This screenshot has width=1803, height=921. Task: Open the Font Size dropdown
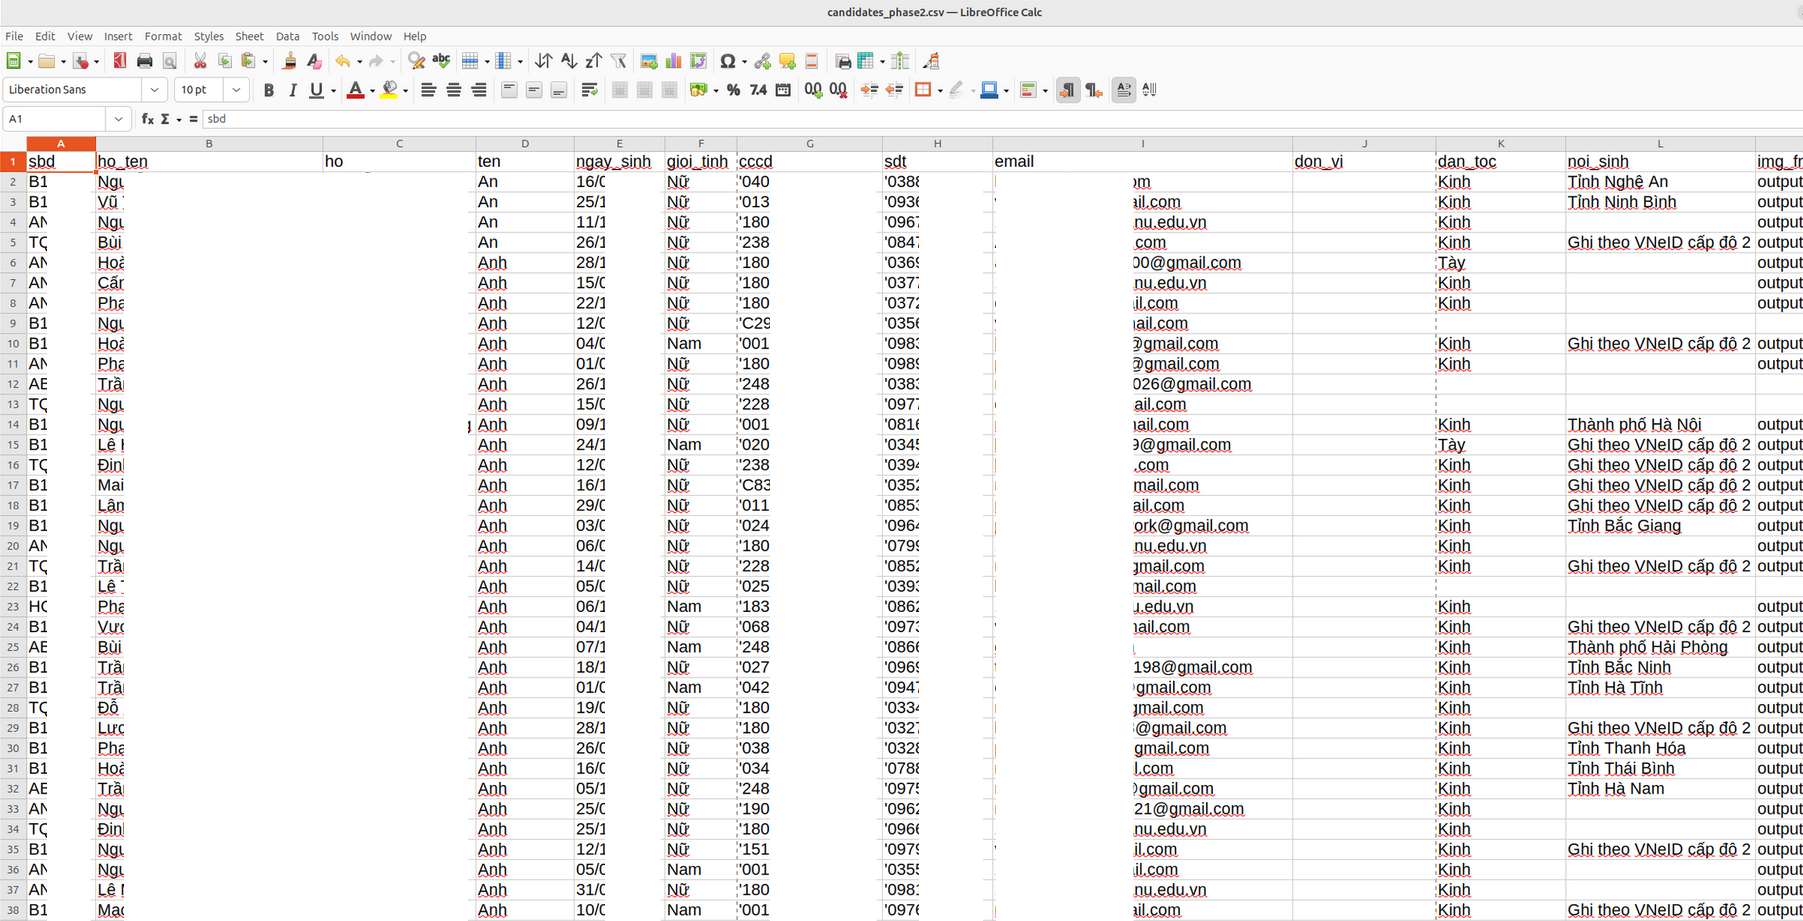pos(236,90)
